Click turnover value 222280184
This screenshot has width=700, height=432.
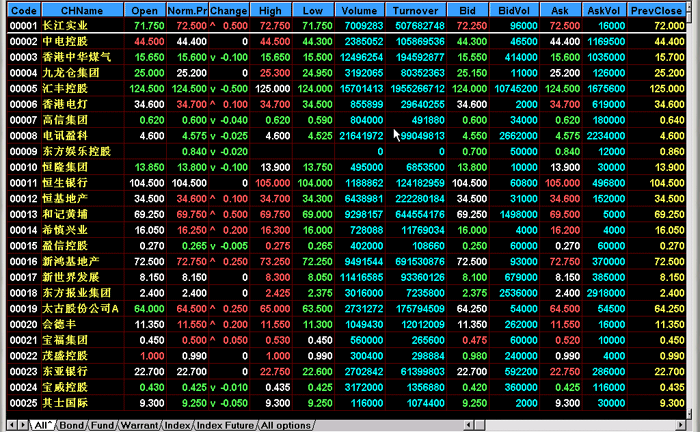[x=420, y=199]
